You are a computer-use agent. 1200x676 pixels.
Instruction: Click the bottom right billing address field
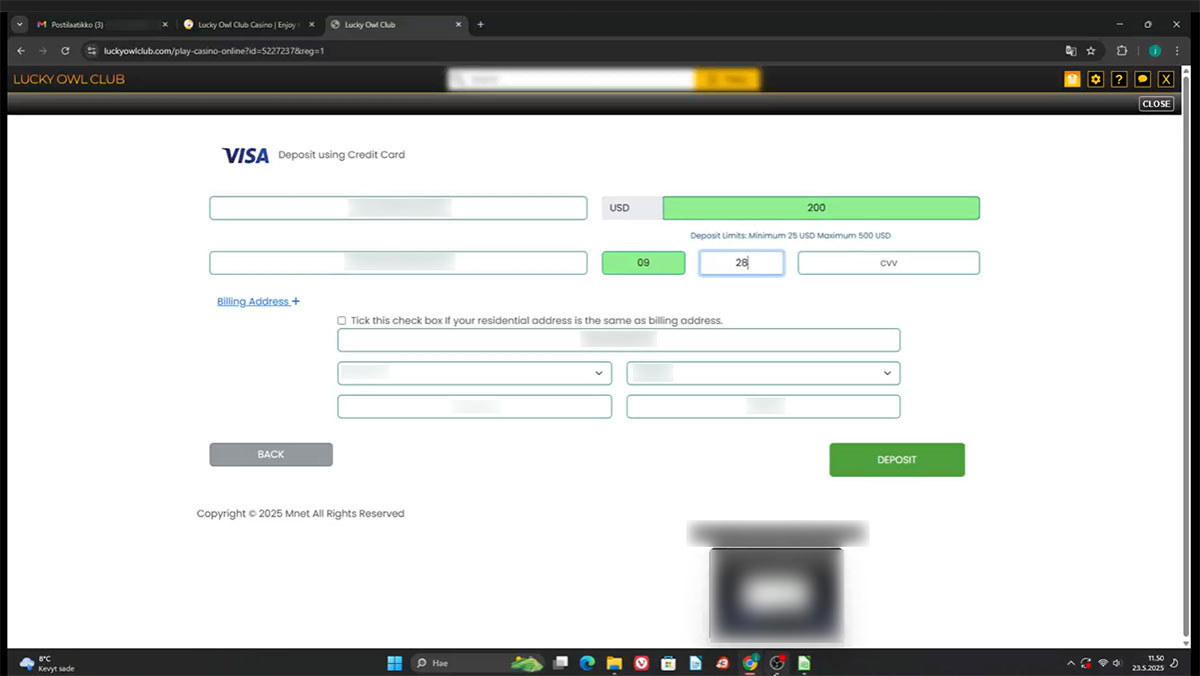click(x=763, y=407)
